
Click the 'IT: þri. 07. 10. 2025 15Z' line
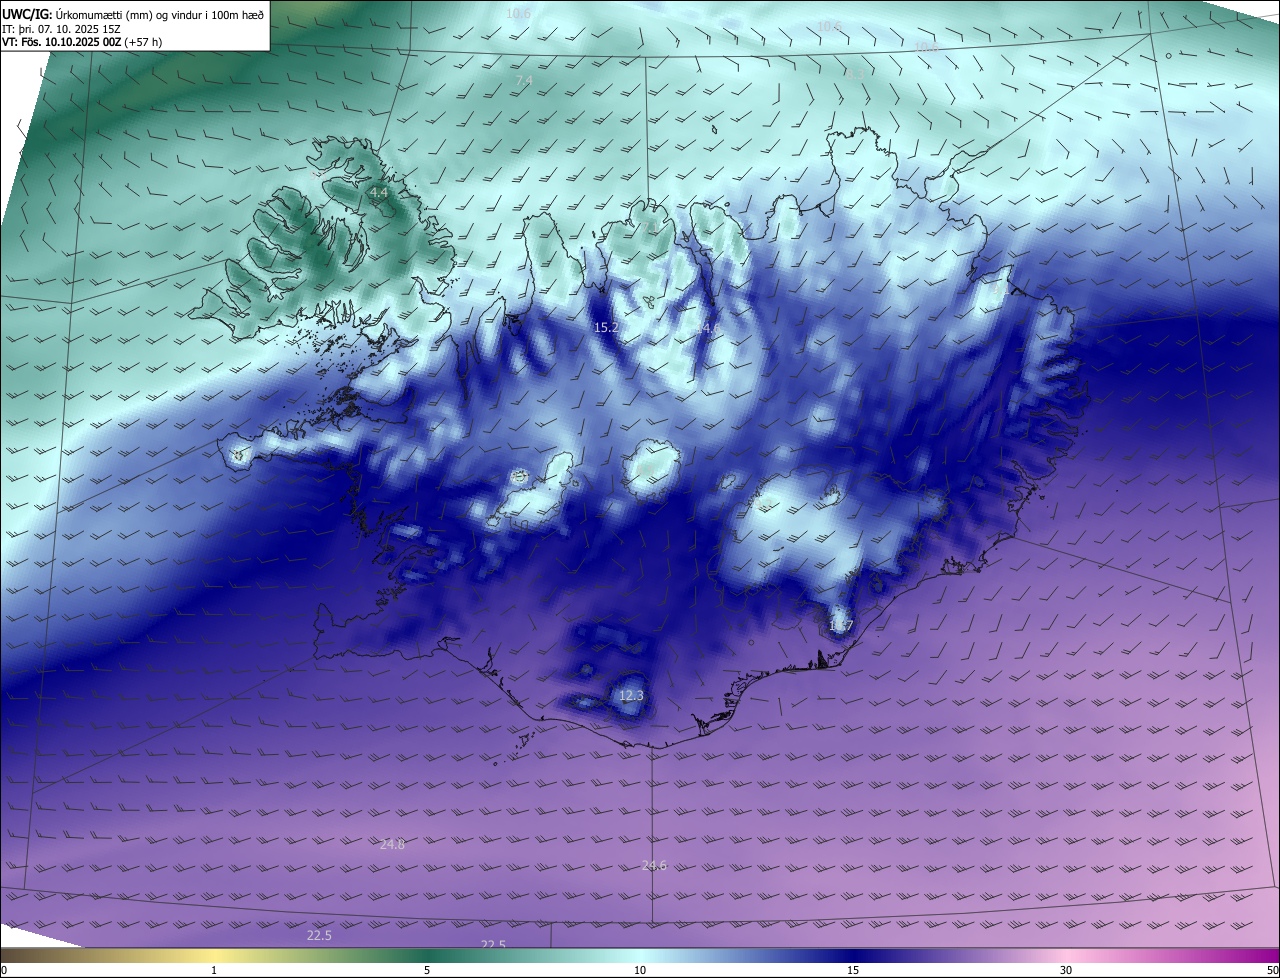61,29
